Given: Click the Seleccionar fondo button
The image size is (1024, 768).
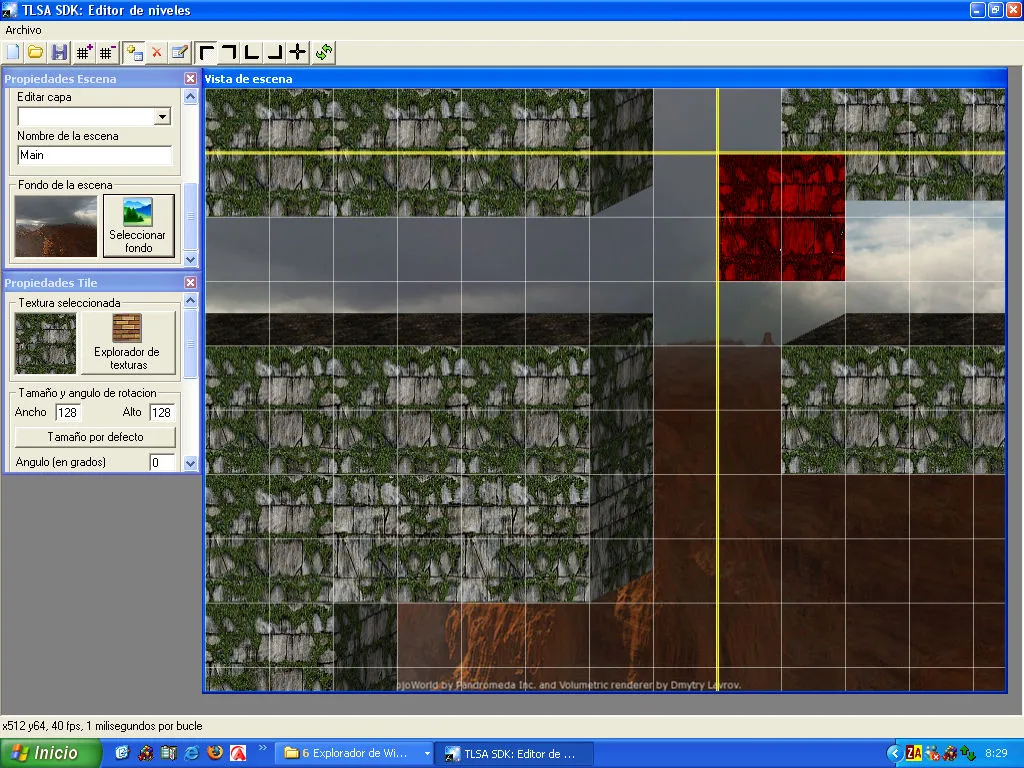Looking at the screenshot, I should 138,225.
